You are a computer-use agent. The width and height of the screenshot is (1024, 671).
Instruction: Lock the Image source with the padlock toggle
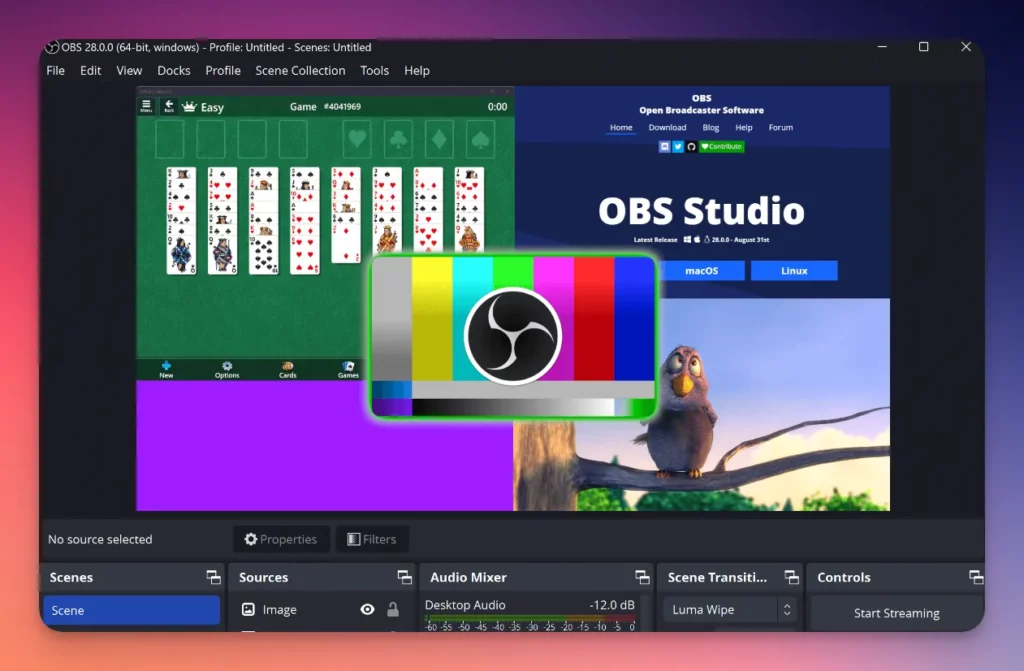[x=395, y=609]
